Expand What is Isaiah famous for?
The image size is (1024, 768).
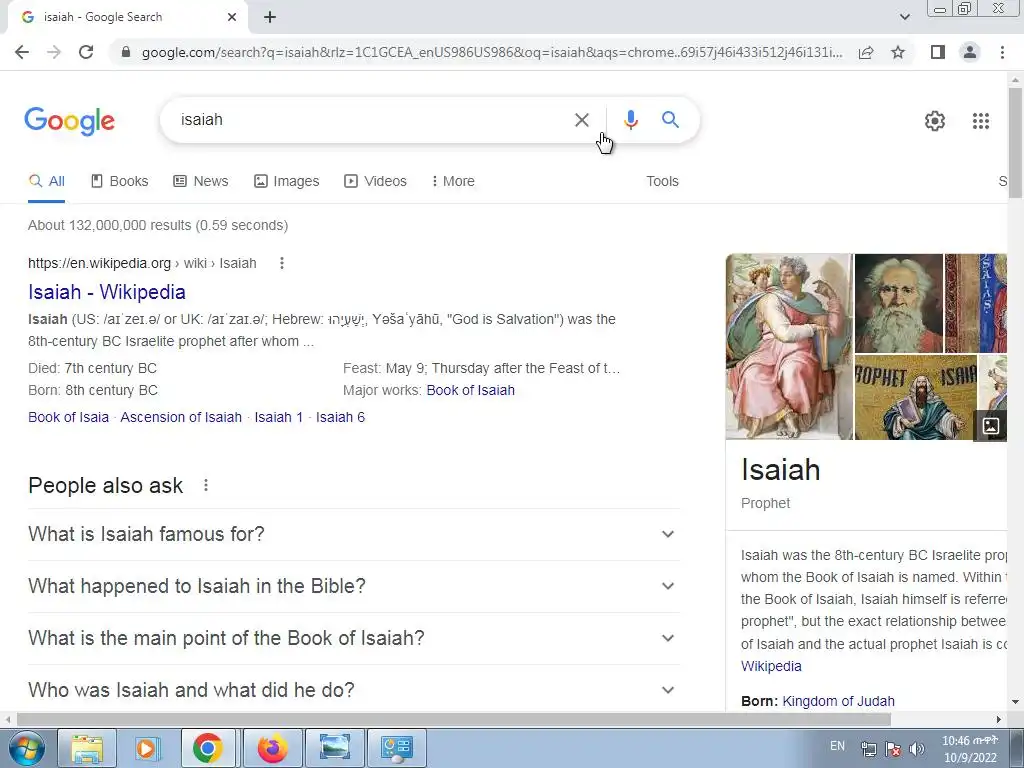tap(354, 534)
